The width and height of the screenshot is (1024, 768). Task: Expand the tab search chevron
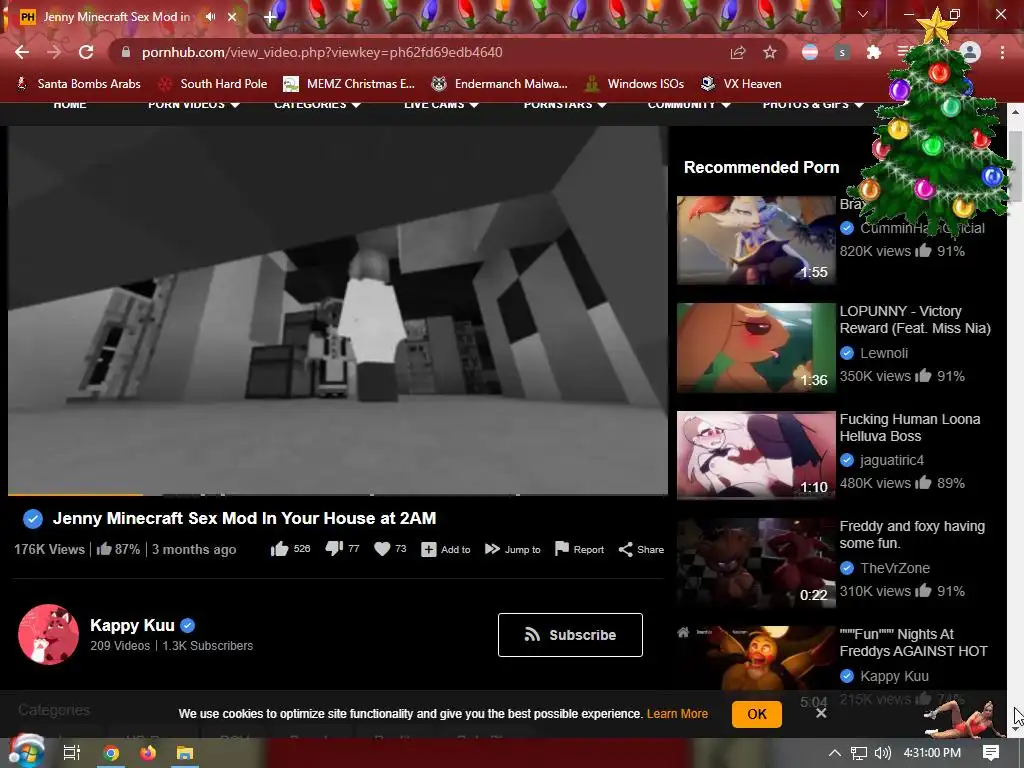[863, 14]
